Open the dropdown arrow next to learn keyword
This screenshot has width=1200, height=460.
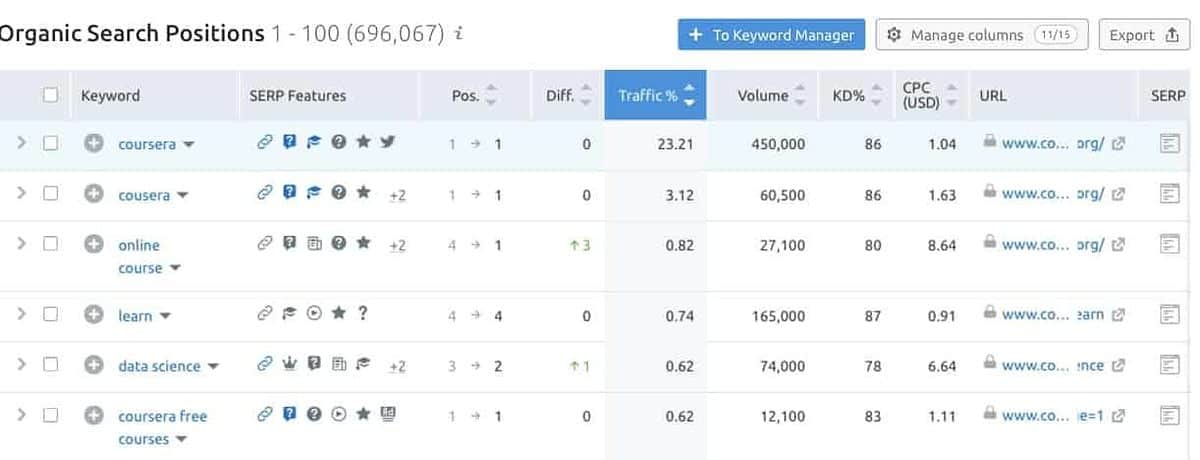(x=165, y=317)
